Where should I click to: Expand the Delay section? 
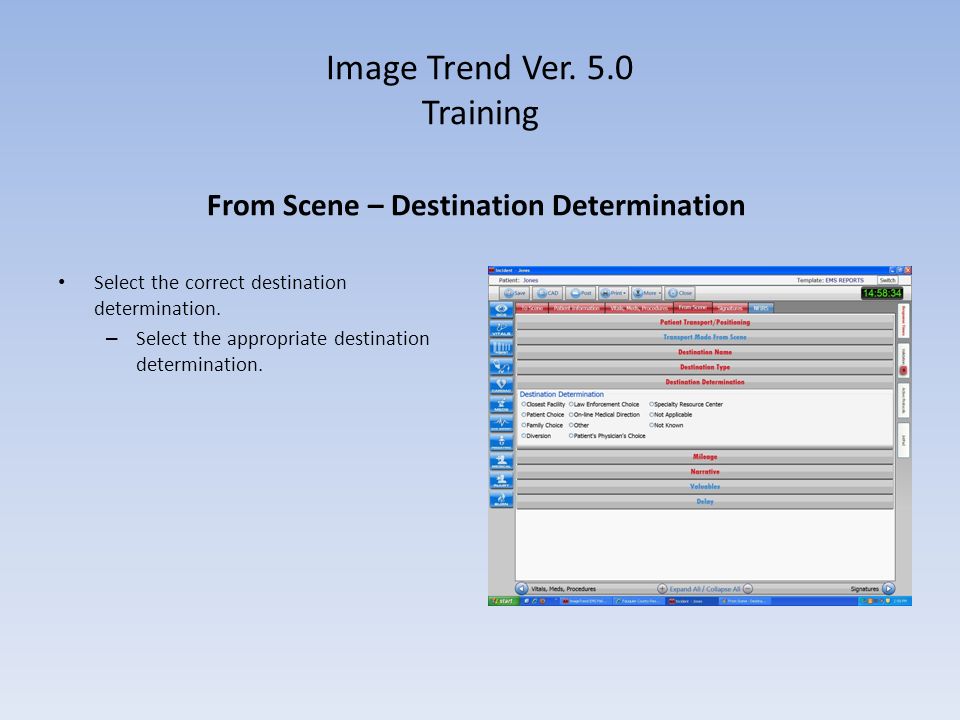(705, 501)
